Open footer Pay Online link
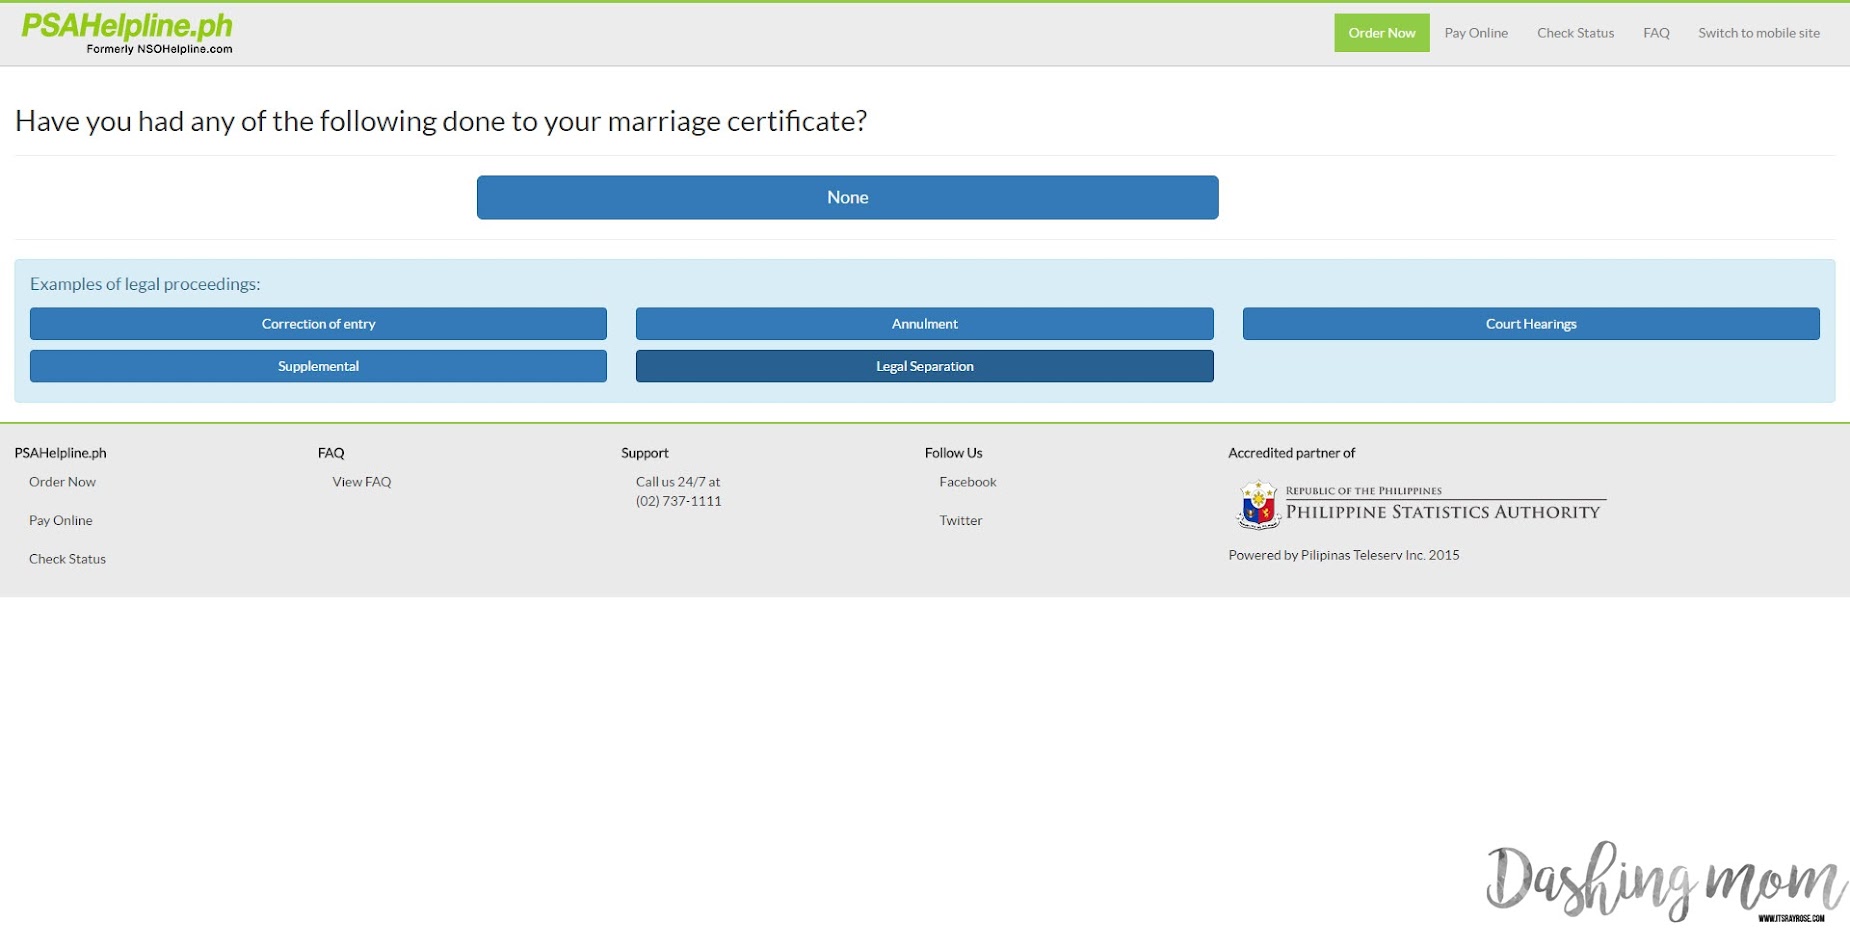 pyautogui.click(x=60, y=521)
